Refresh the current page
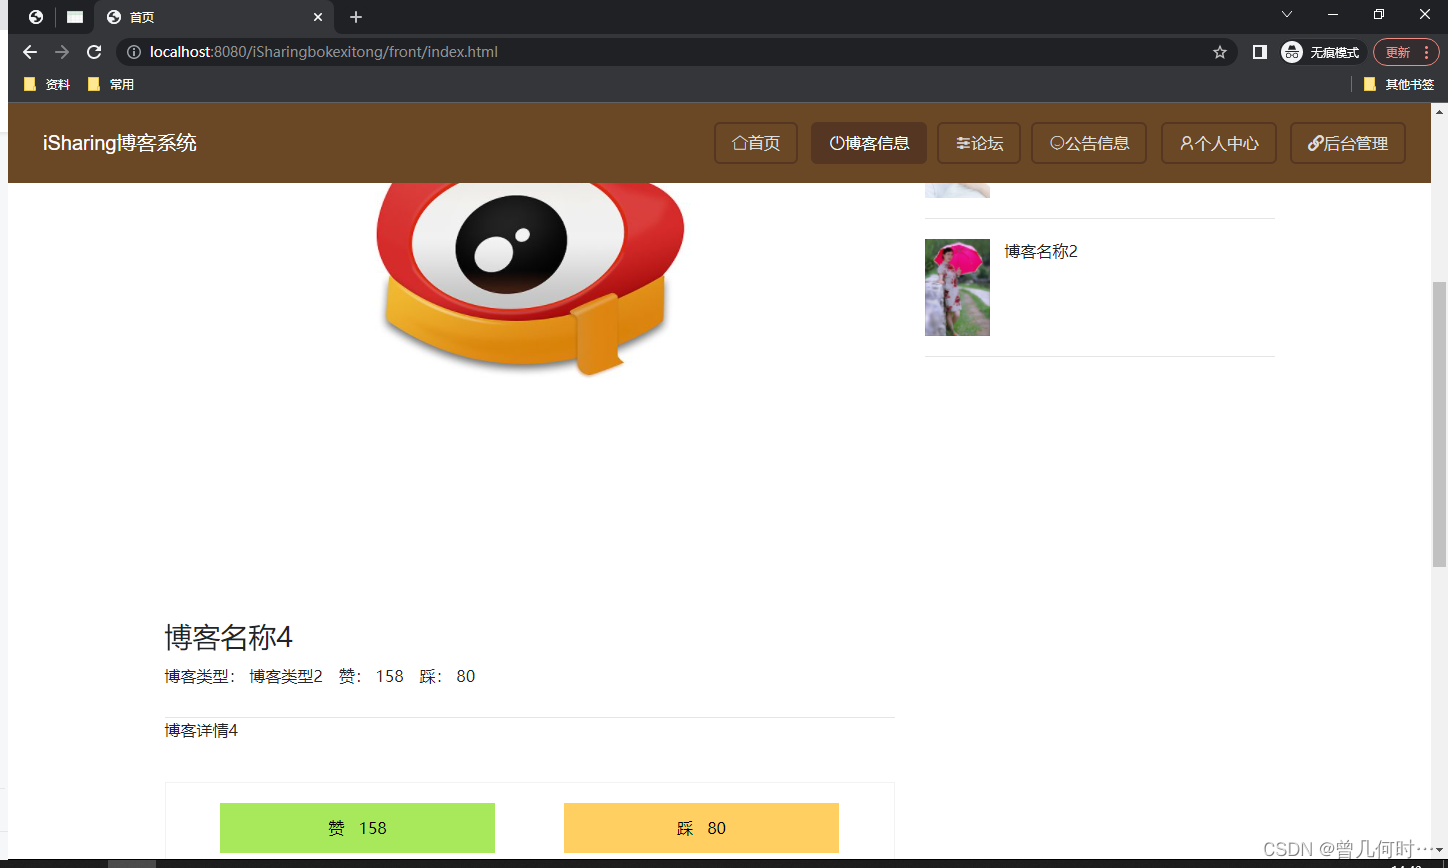The height and width of the screenshot is (868, 1448). point(93,52)
